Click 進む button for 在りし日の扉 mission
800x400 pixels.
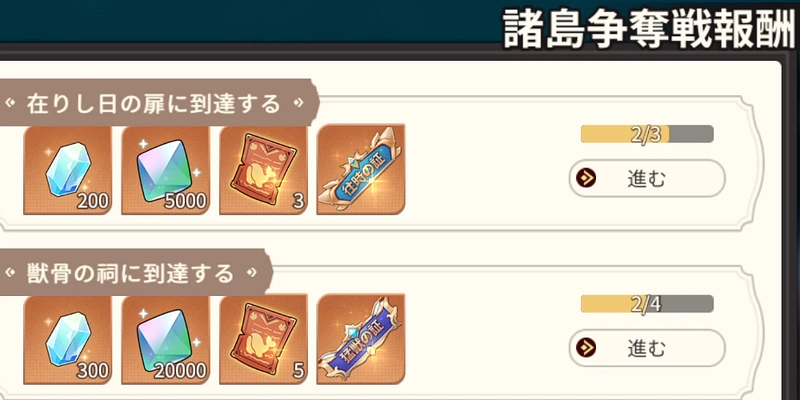point(647,179)
